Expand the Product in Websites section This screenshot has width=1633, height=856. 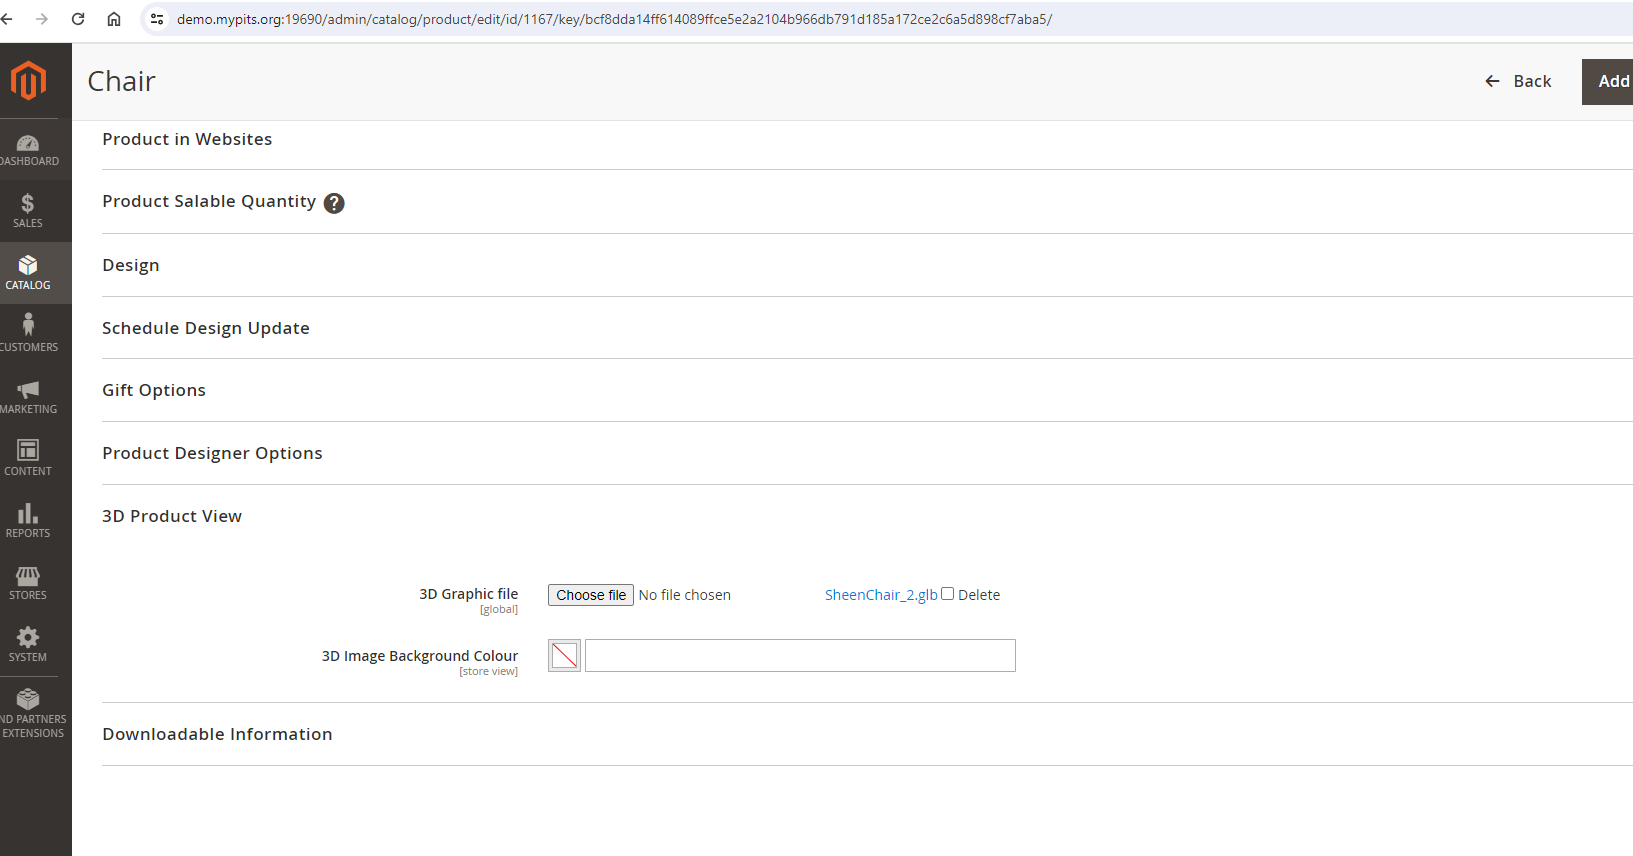[x=187, y=139]
